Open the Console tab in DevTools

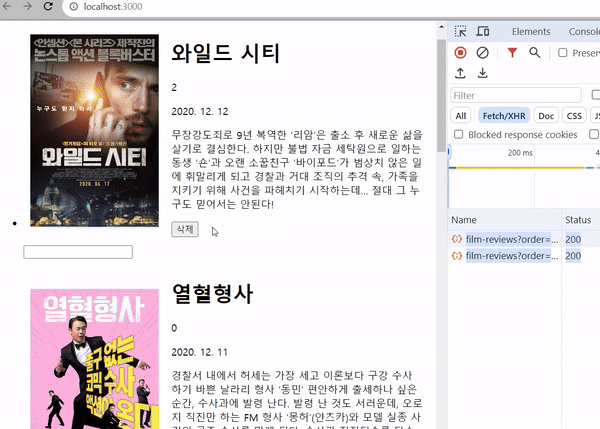coord(584,31)
